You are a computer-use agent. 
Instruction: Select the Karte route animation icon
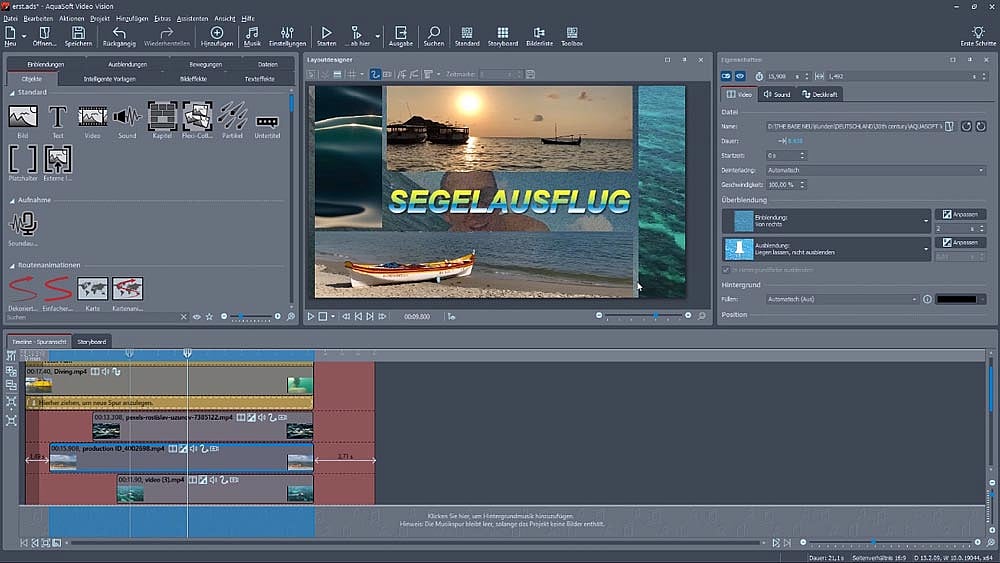click(x=93, y=290)
